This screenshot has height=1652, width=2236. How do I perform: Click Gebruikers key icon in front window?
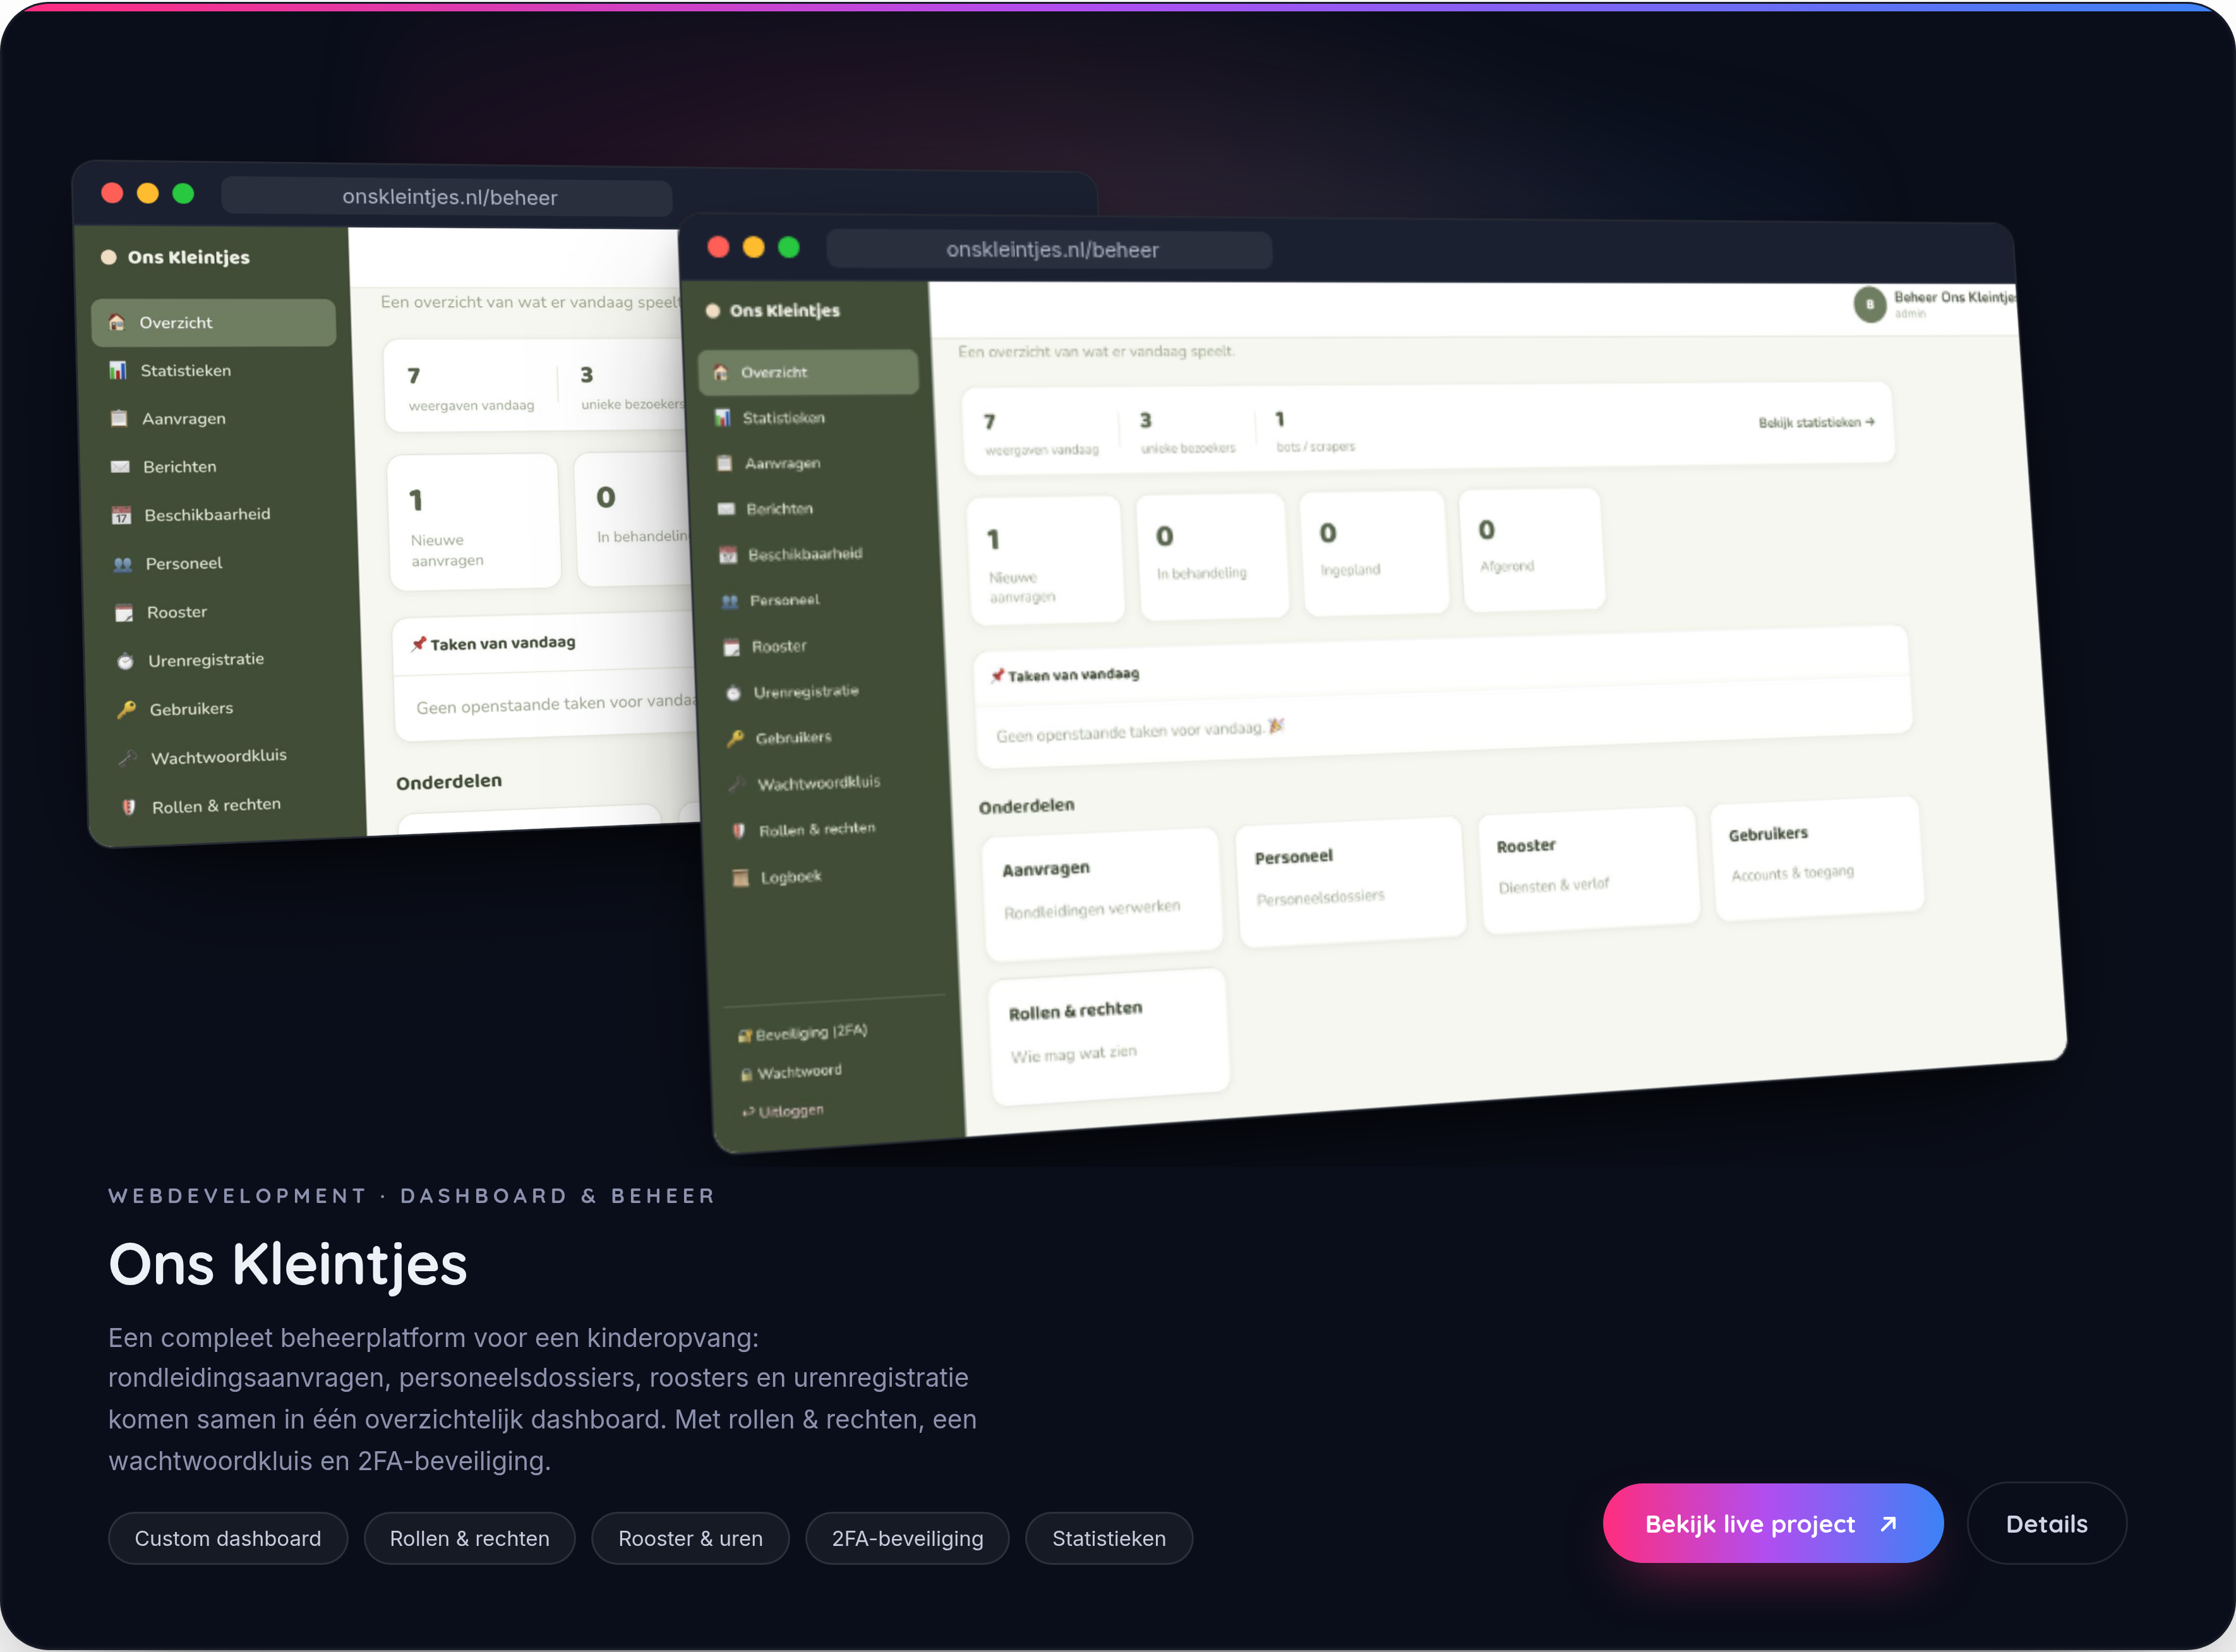(735, 739)
